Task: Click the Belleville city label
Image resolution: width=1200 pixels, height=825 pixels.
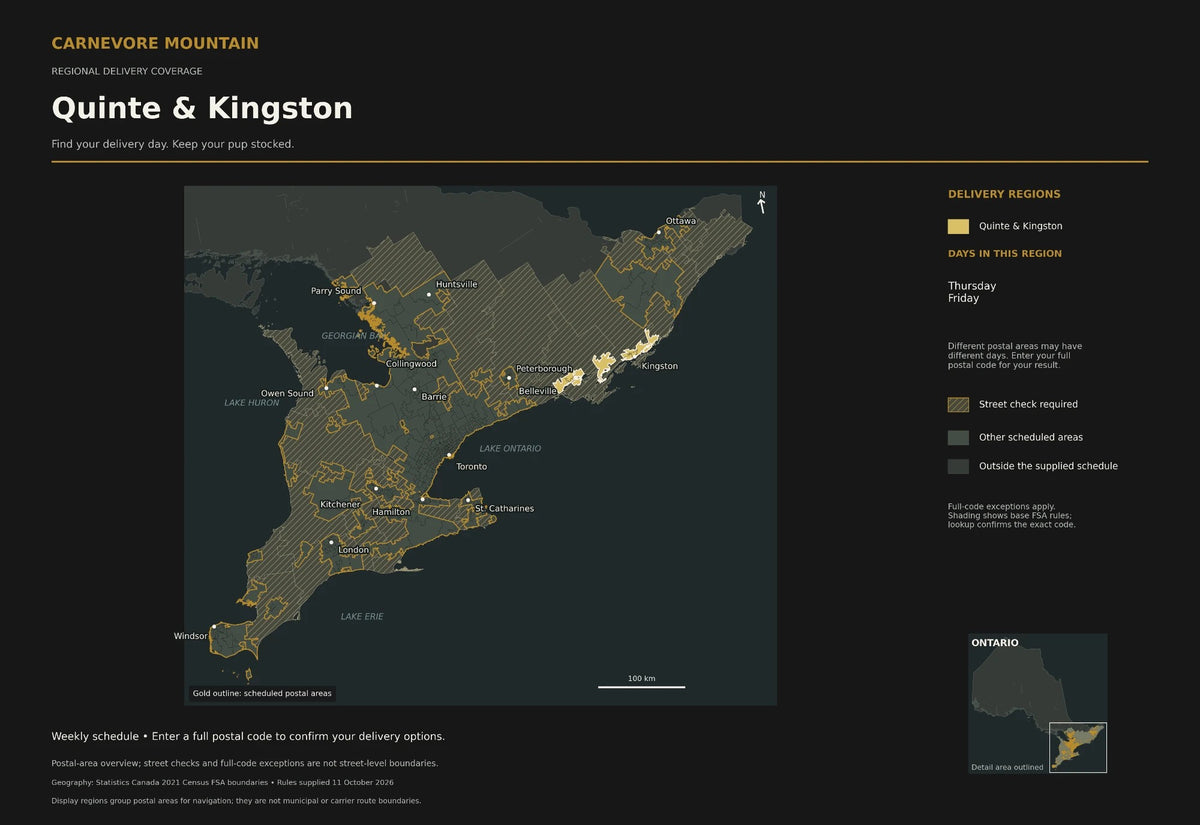Action: (x=538, y=391)
